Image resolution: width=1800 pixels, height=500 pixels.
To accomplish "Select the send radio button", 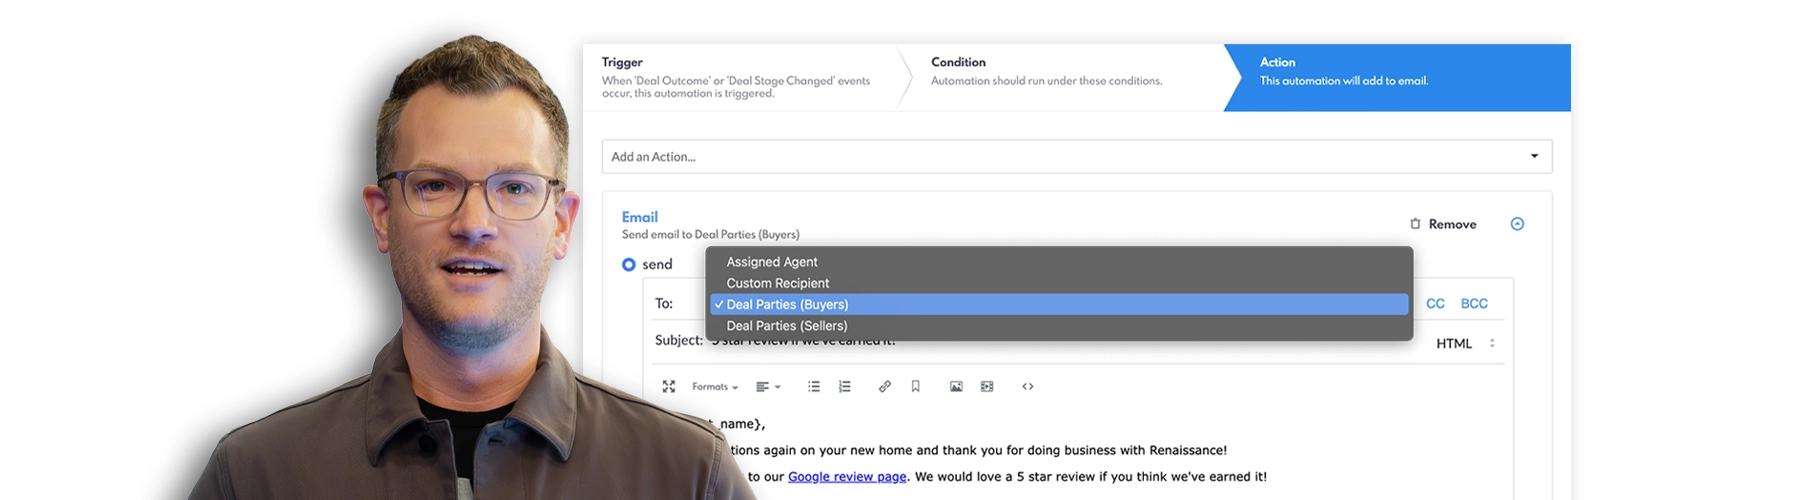I will tap(629, 265).
